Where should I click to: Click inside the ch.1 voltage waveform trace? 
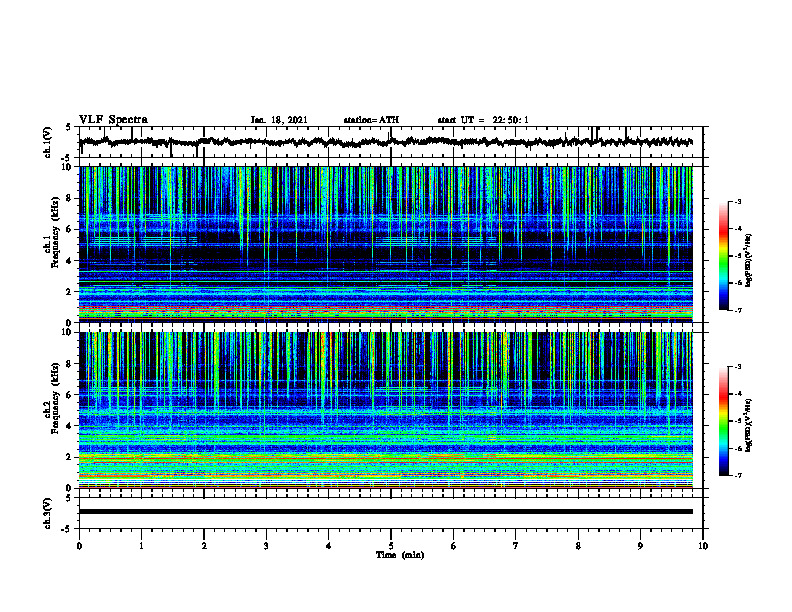click(386, 142)
